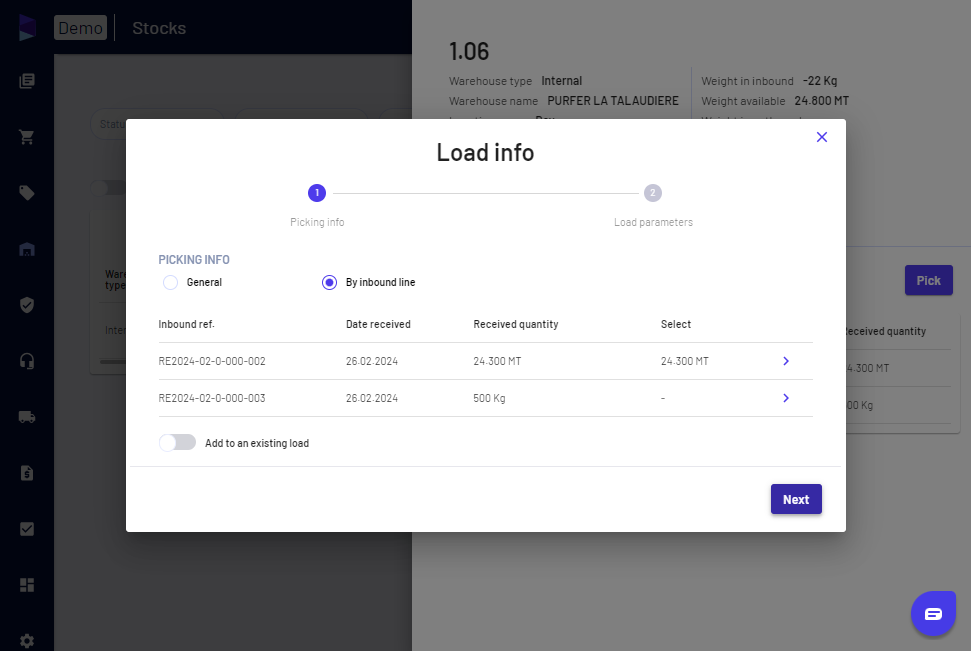Image resolution: width=971 pixels, height=651 pixels.
Task: Open the dashboard grid sidebar icon
Action: (27, 585)
